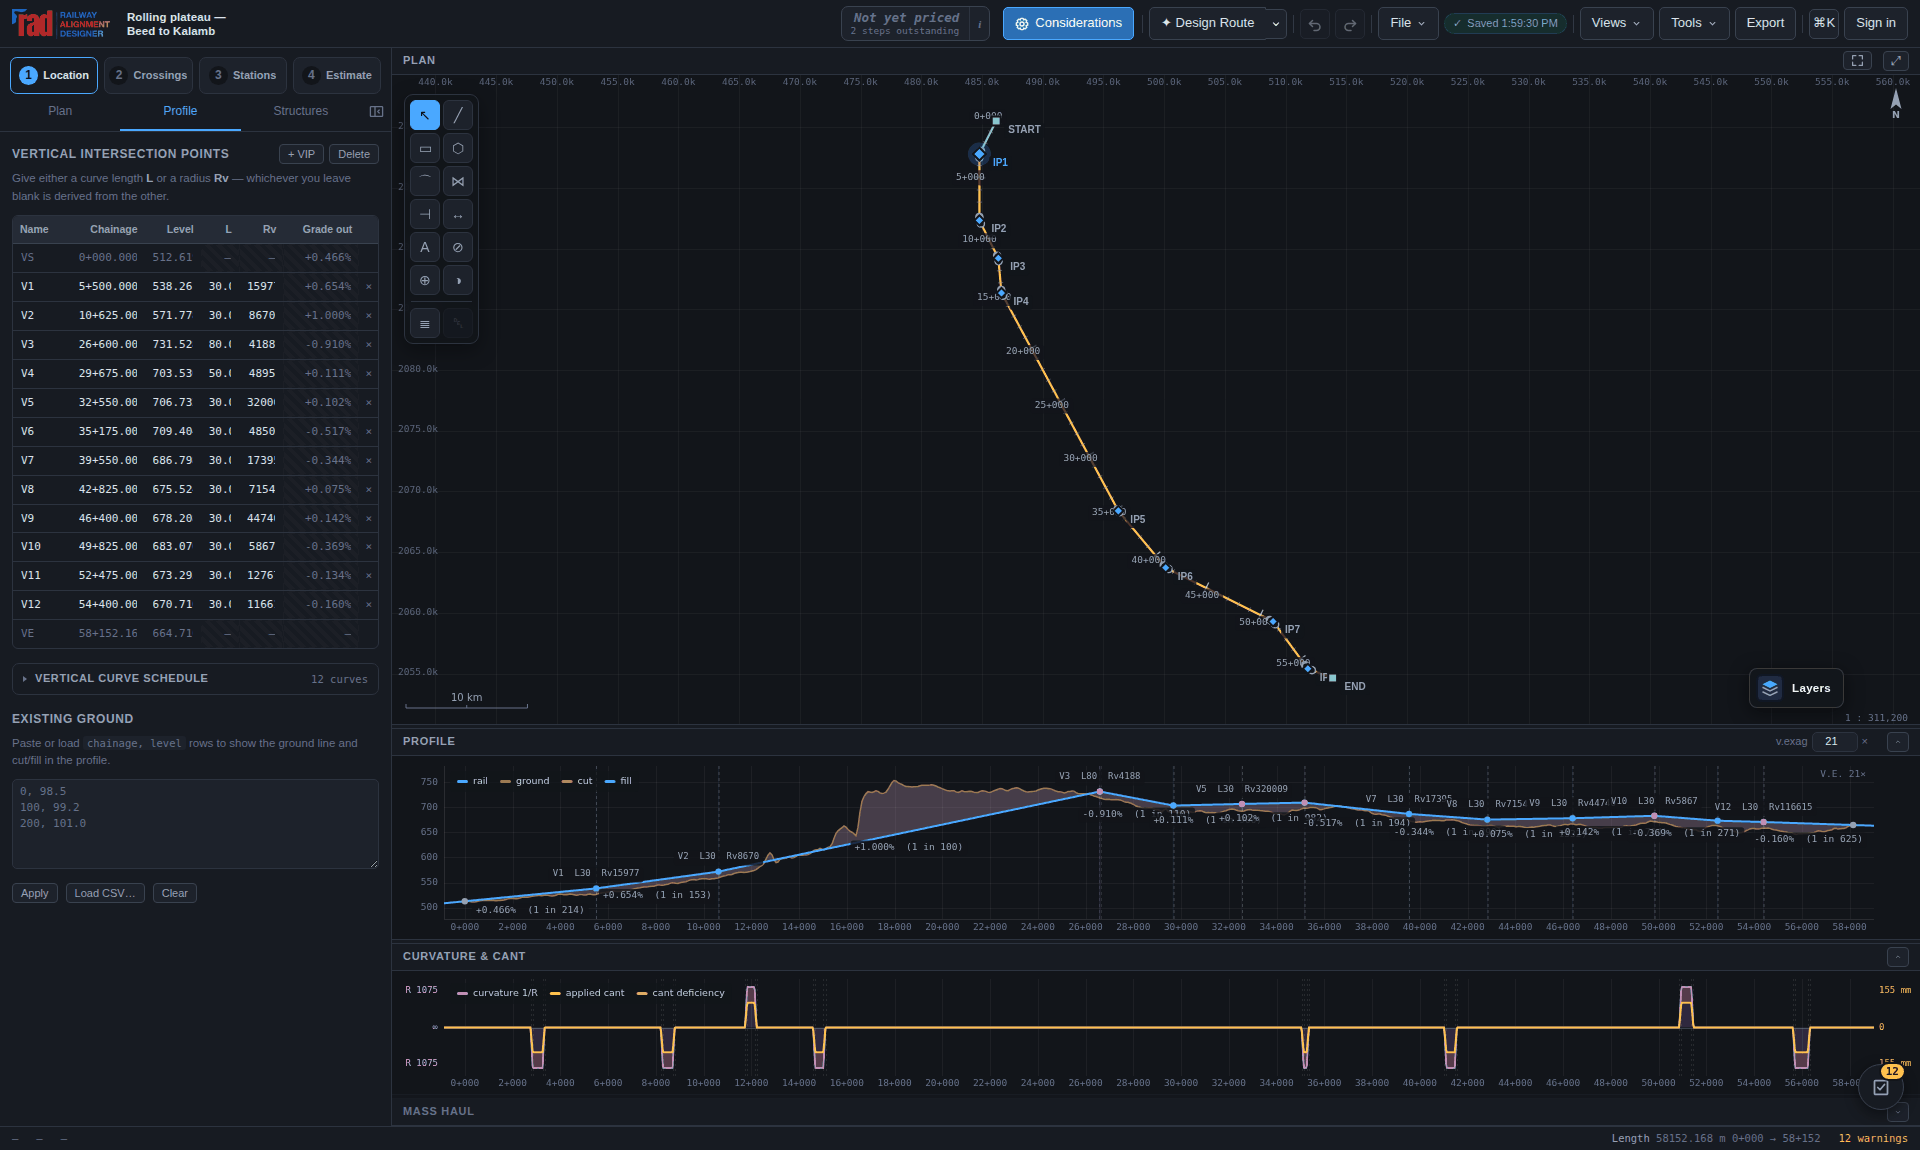Expand the Mass Haul panel
This screenshot has width=1920, height=1150.
tap(1898, 1112)
